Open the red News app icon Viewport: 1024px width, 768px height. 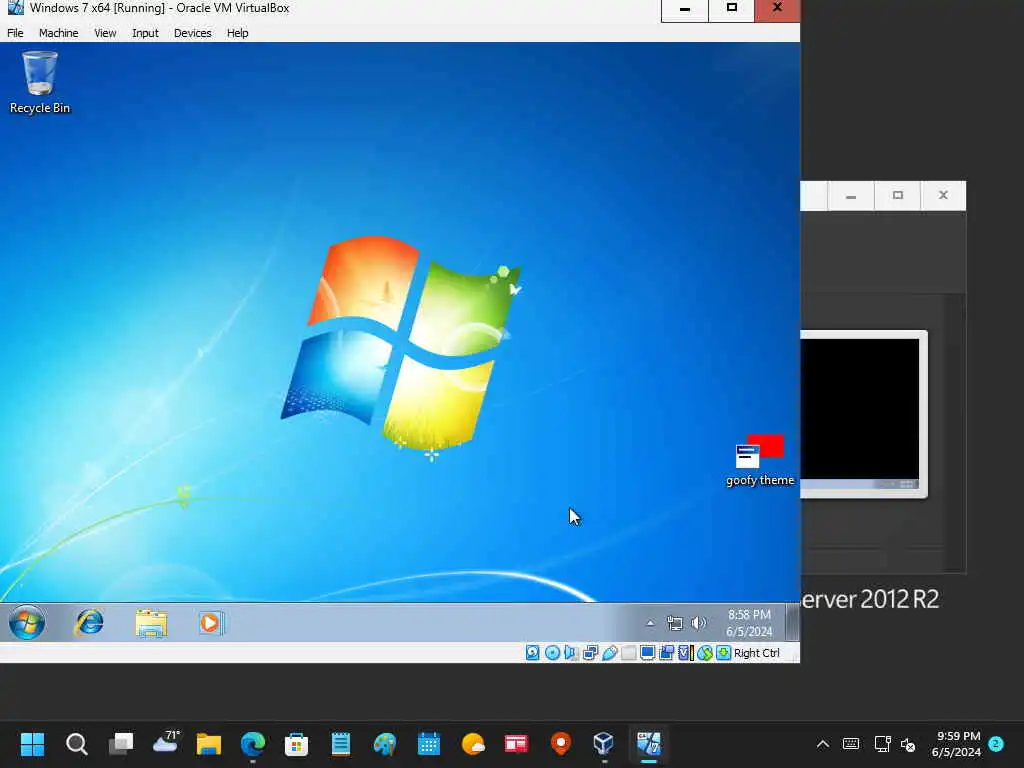point(517,744)
